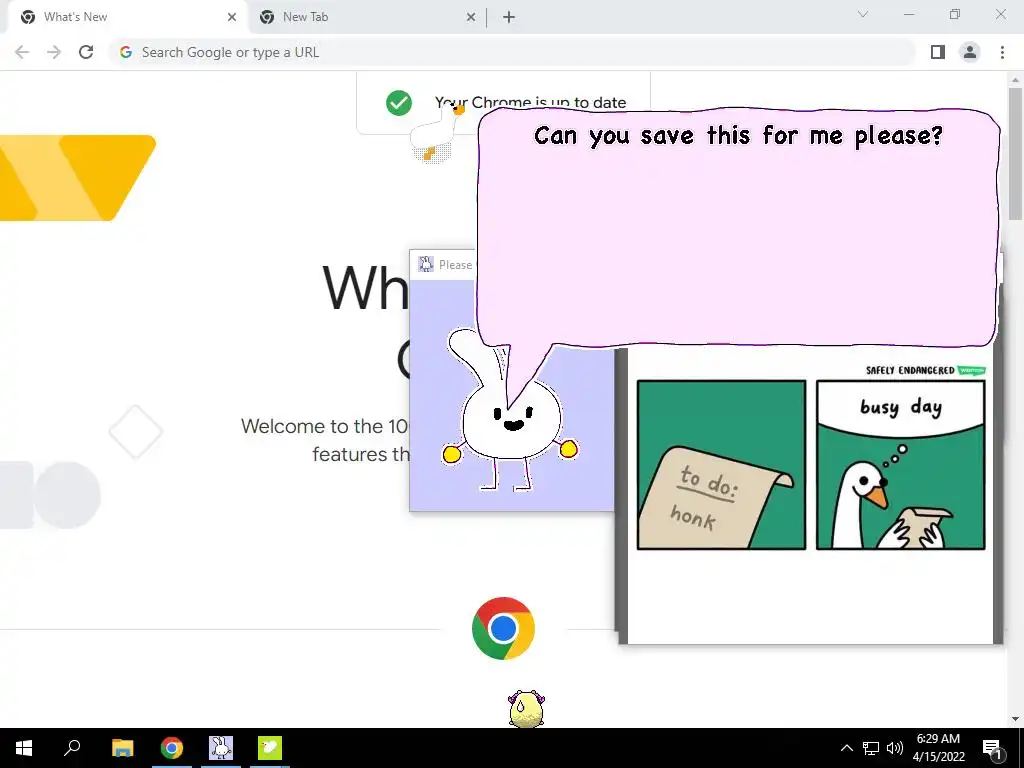This screenshot has width=1024, height=768.
Task: Open the profile avatar menu
Action: click(970, 52)
